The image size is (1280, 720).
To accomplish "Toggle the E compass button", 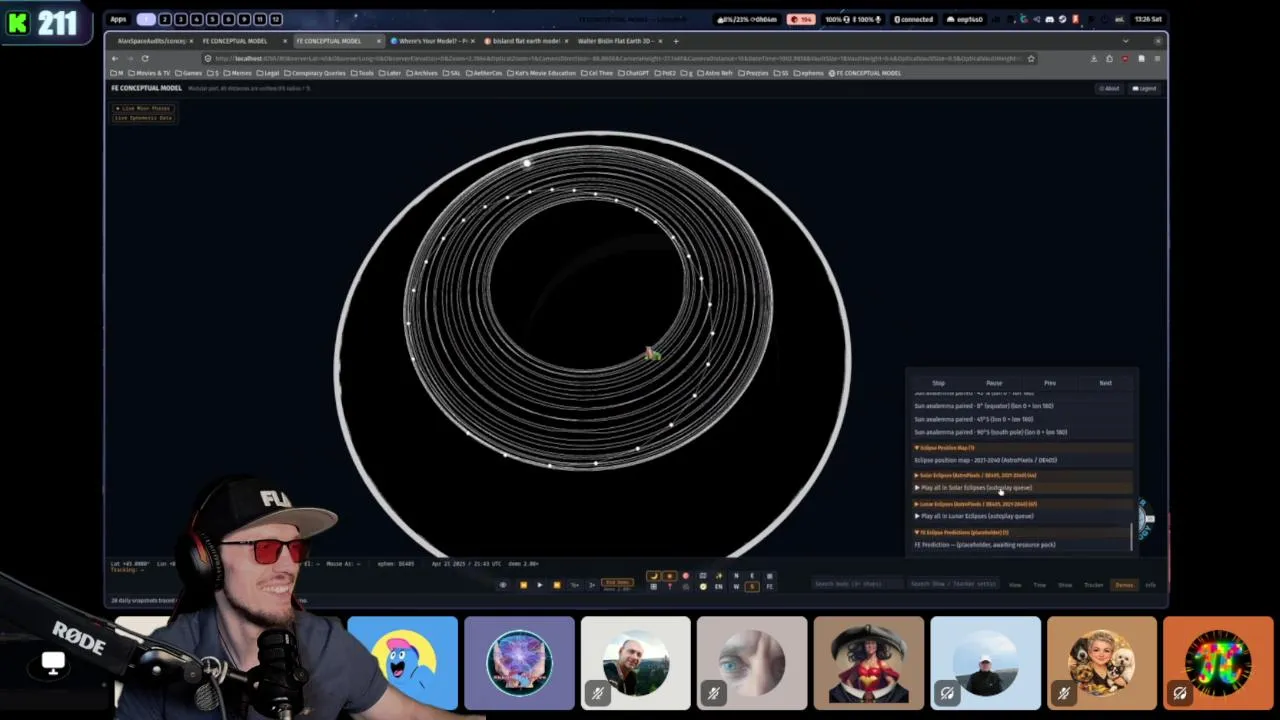I will click(x=752, y=576).
